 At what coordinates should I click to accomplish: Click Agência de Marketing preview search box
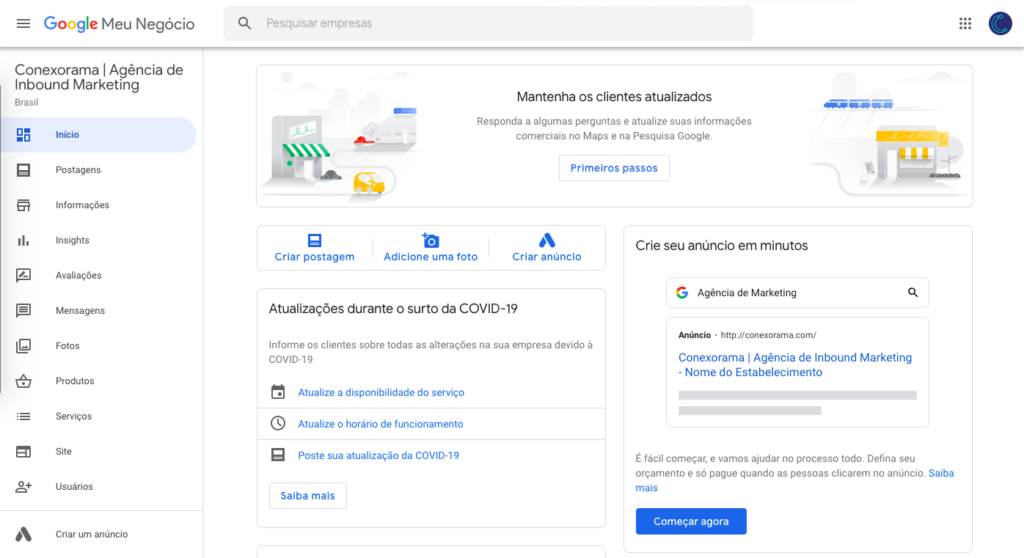797,293
